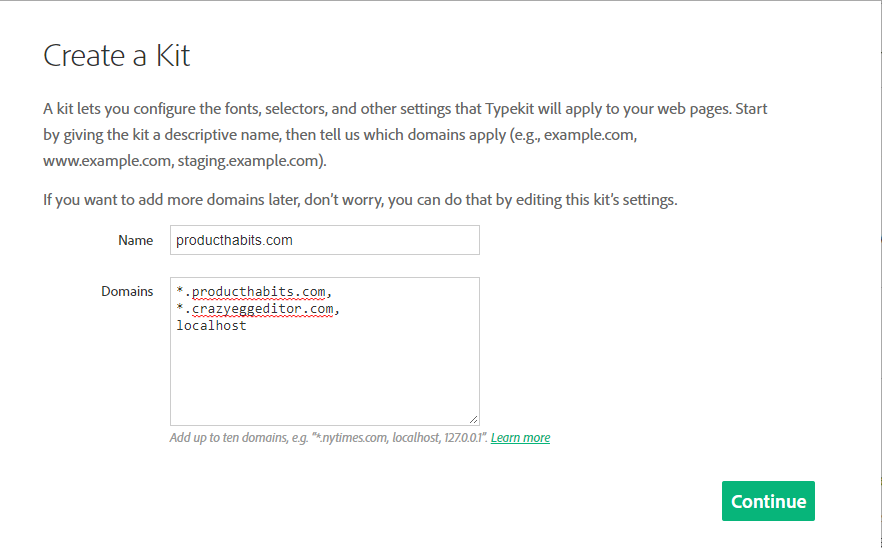Place cursor on the *.crazyeggeditor.com line
Image resolution: width=882 pixels, height=548 pixels.
[x=258, y=308]
